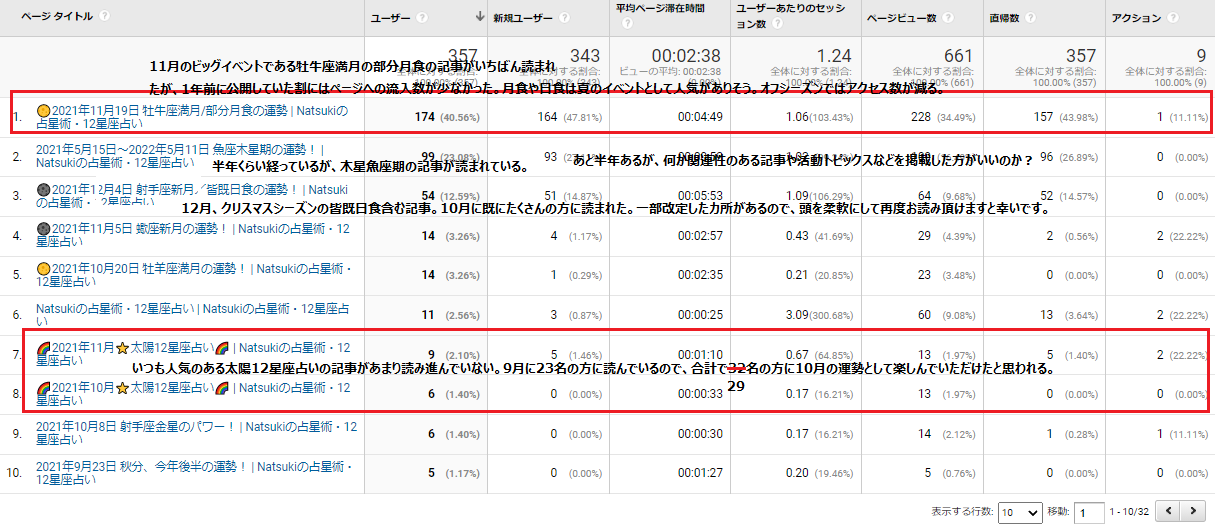Click the sort arrow in ユーザー column
This screenshot has width=1215, height=529.
[x=482, y=18]
